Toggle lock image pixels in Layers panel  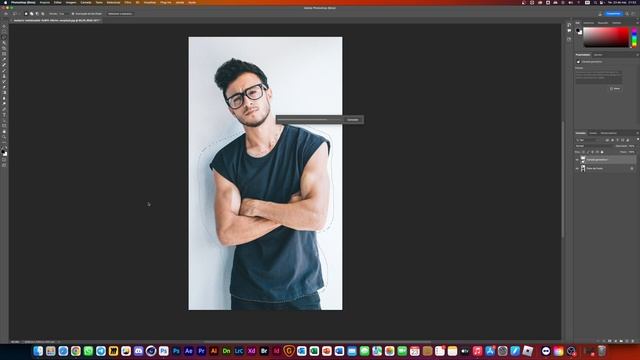[x=588, y=152]
